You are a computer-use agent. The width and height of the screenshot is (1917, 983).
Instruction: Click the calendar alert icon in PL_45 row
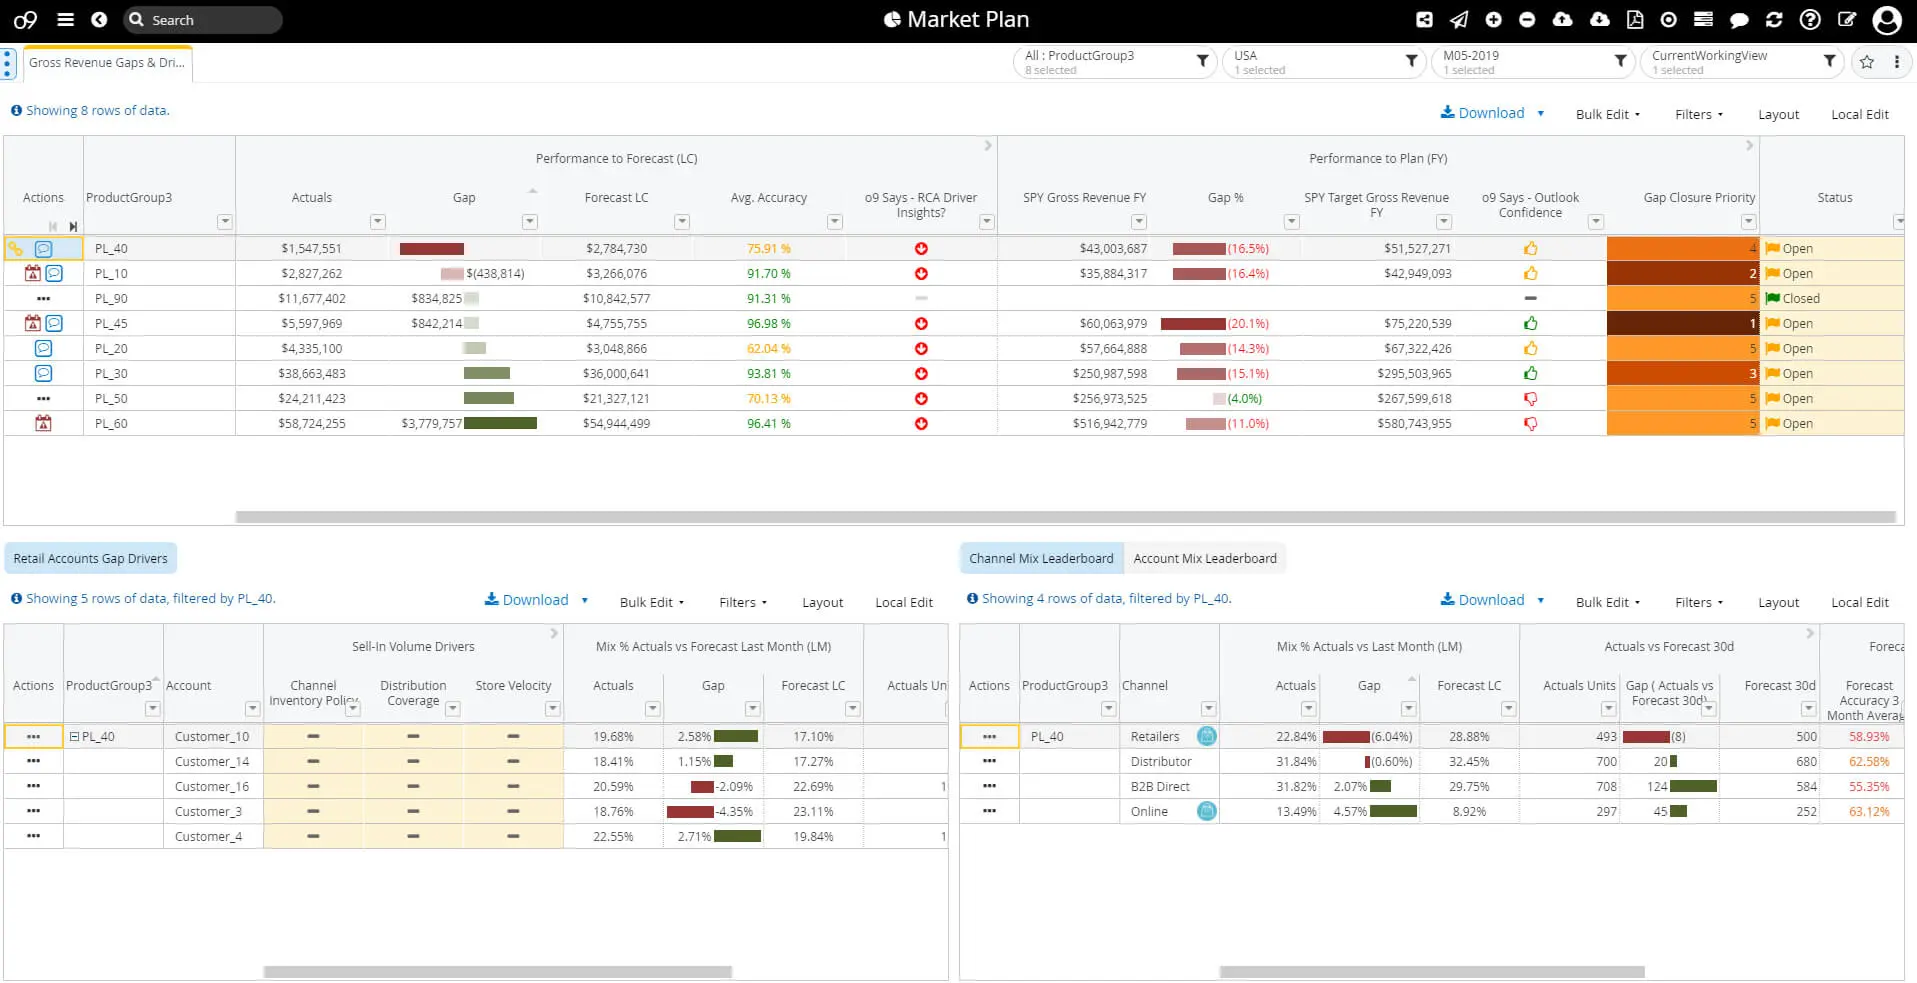tap(32, 323)
